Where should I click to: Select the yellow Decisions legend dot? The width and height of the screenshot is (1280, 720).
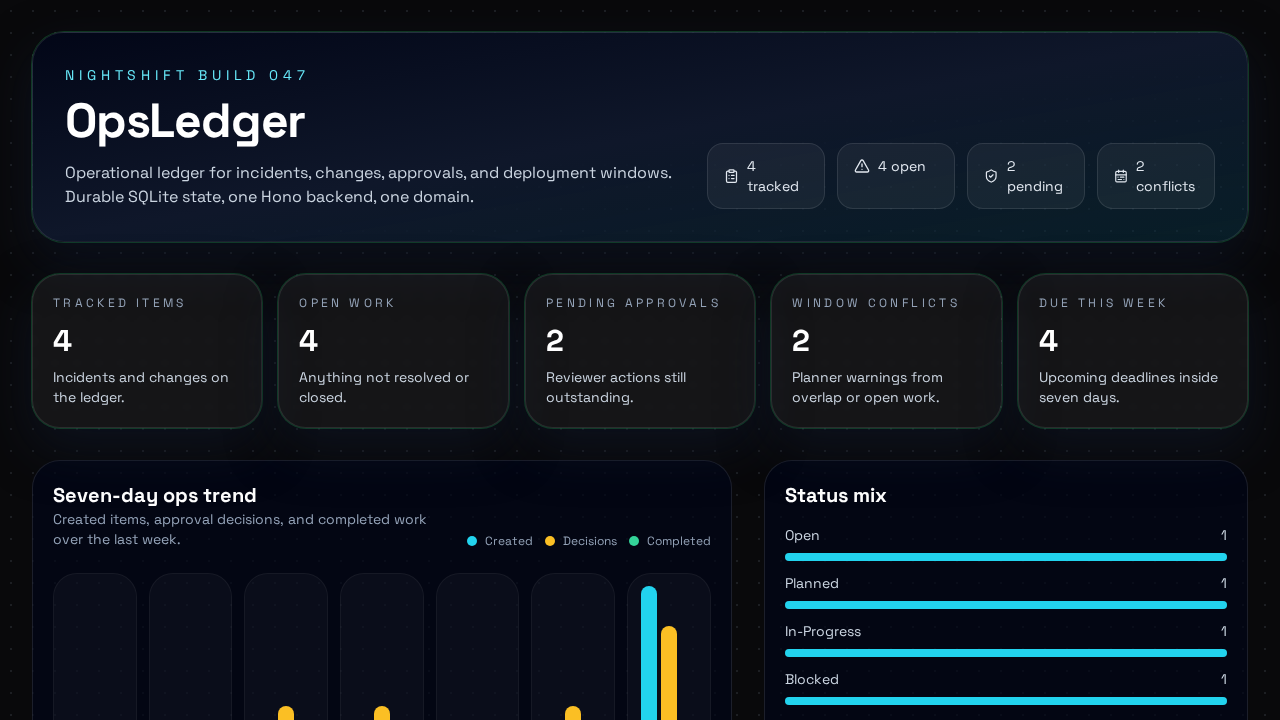pyautogui.click(x=549, y=540)
